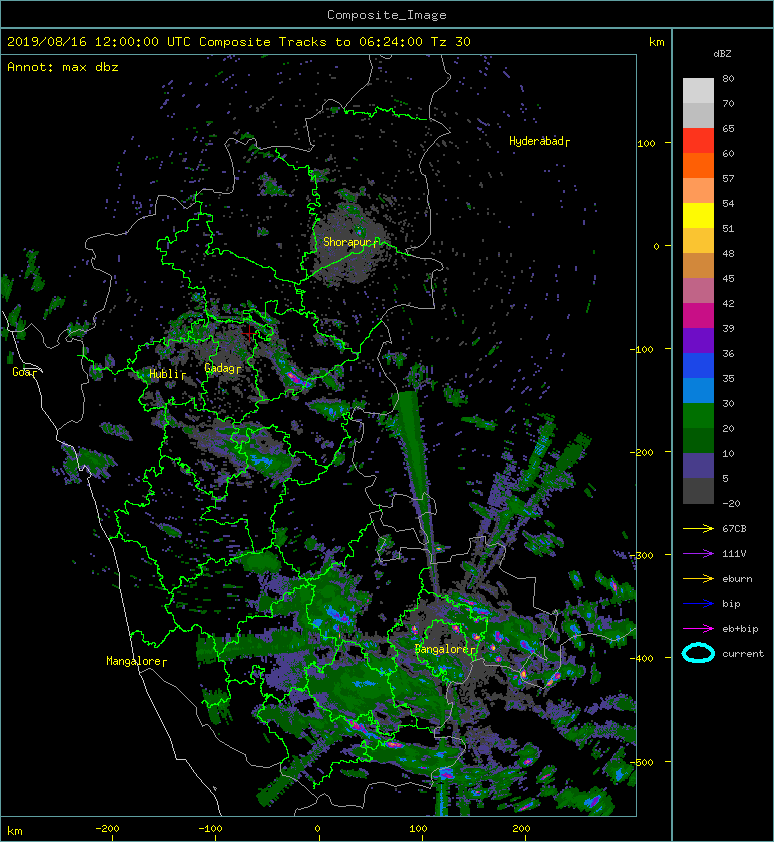Click the Bangalore city label
This screenshot has width=774, height=842.
click(x=445, y=649)
